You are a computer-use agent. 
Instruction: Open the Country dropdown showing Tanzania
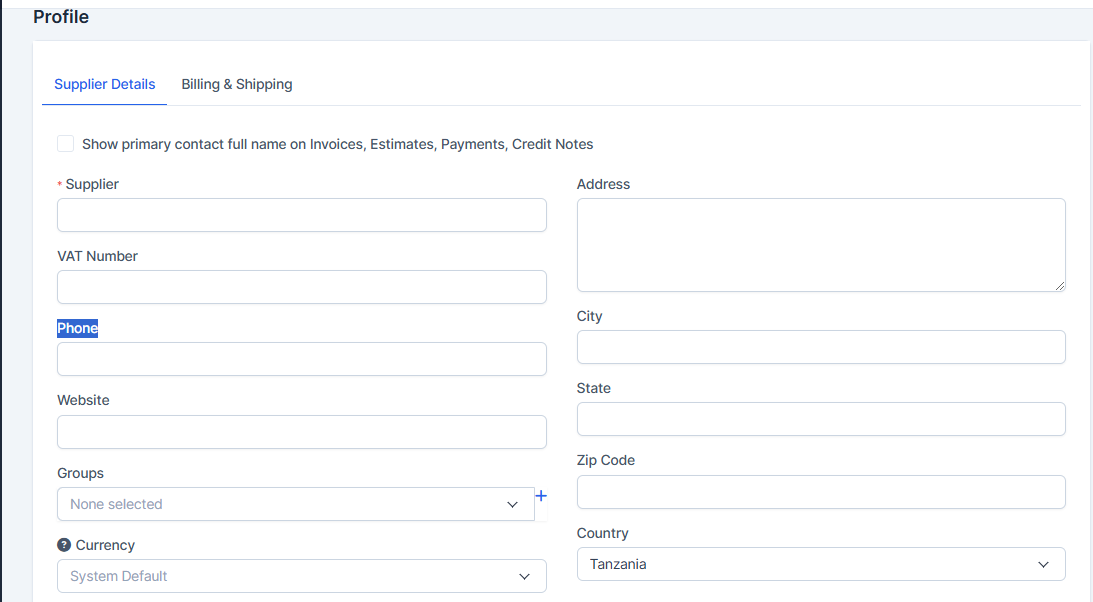820,564
